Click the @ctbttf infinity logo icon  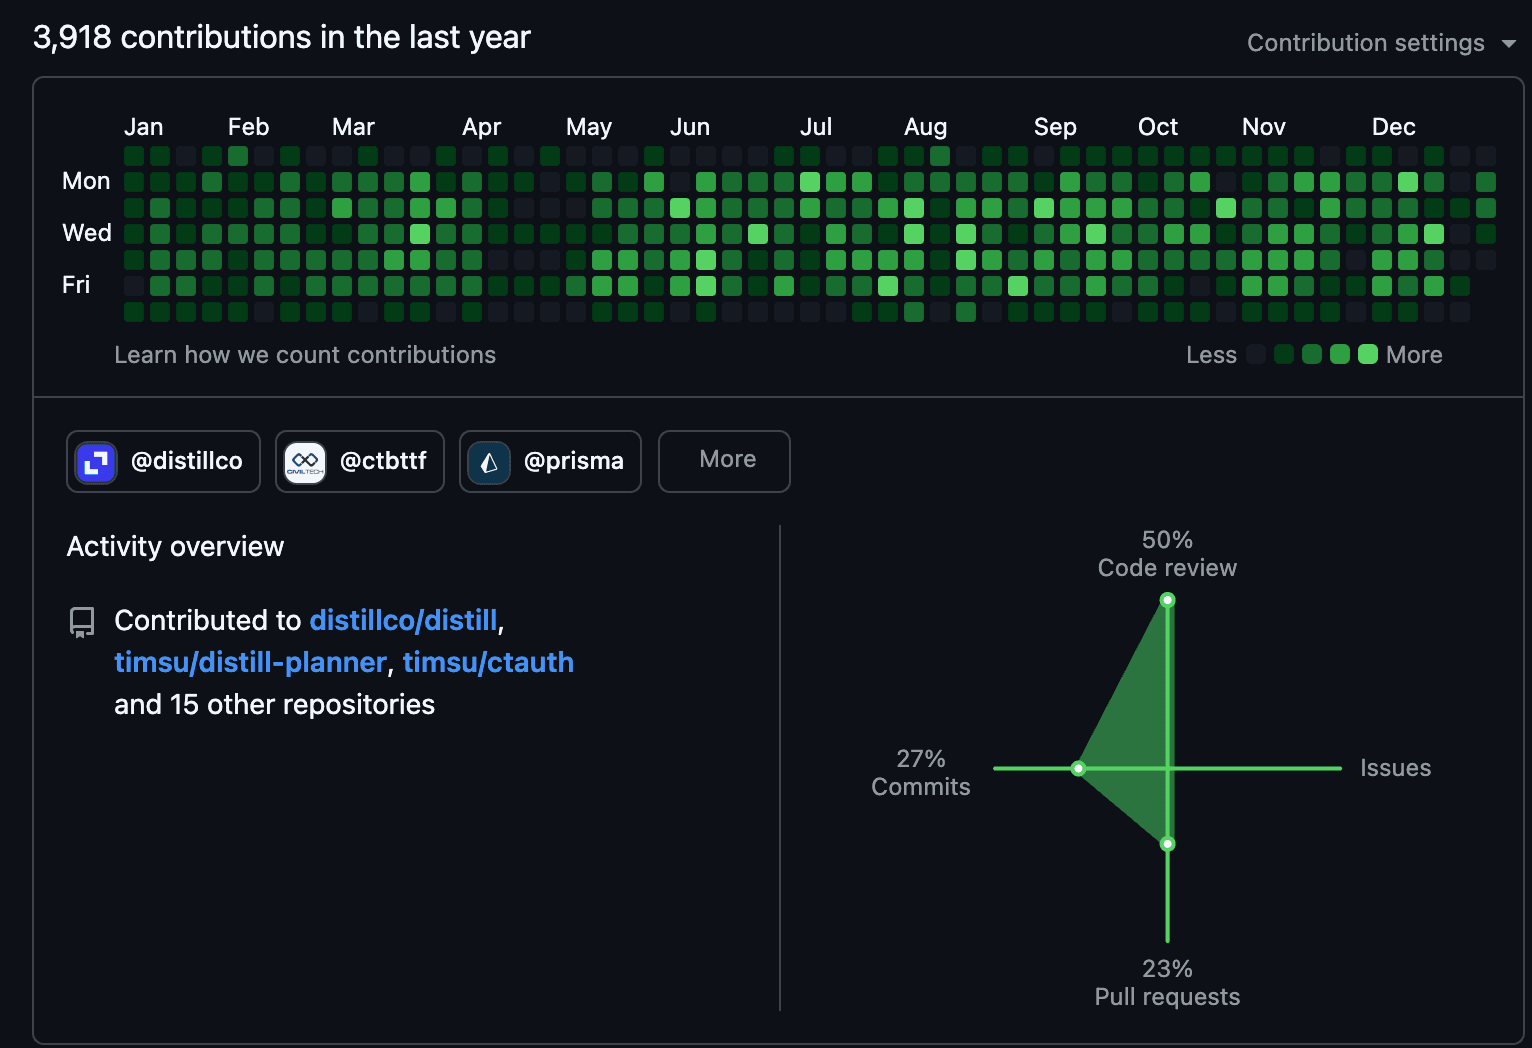305,461
